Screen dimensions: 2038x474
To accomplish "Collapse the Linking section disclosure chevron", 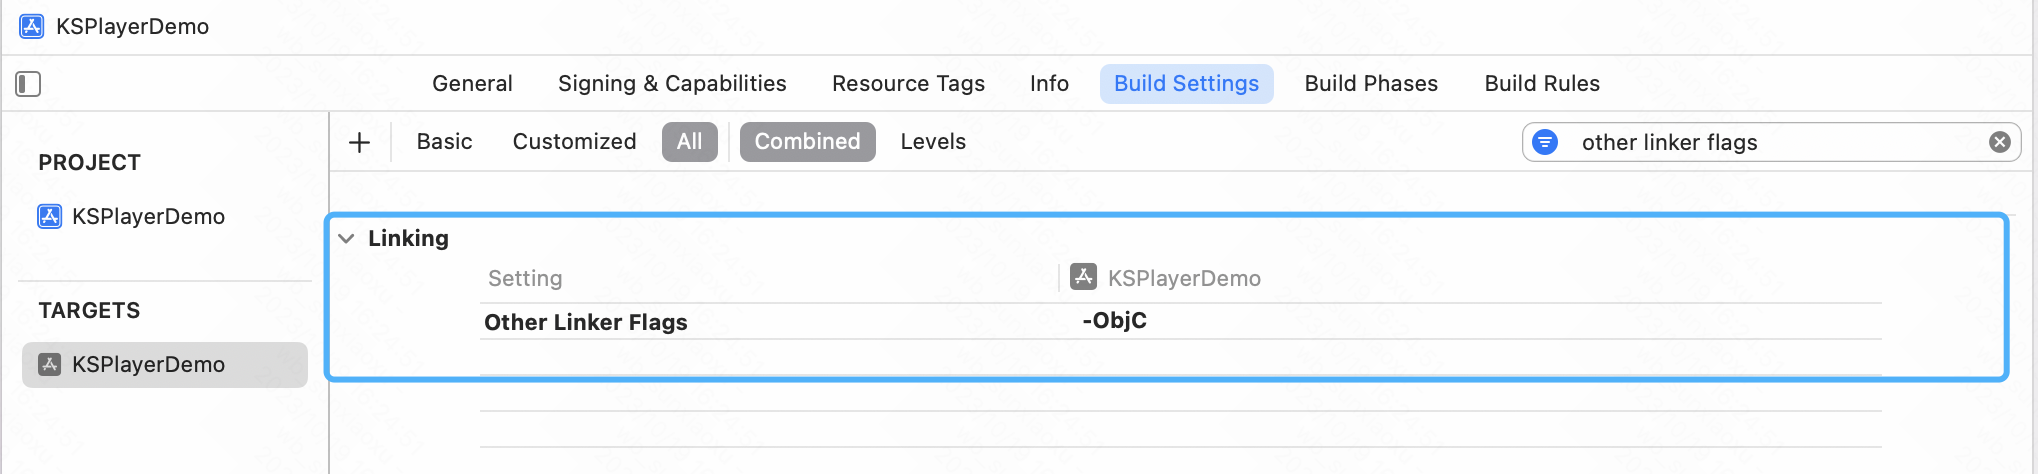I will 346,238.
